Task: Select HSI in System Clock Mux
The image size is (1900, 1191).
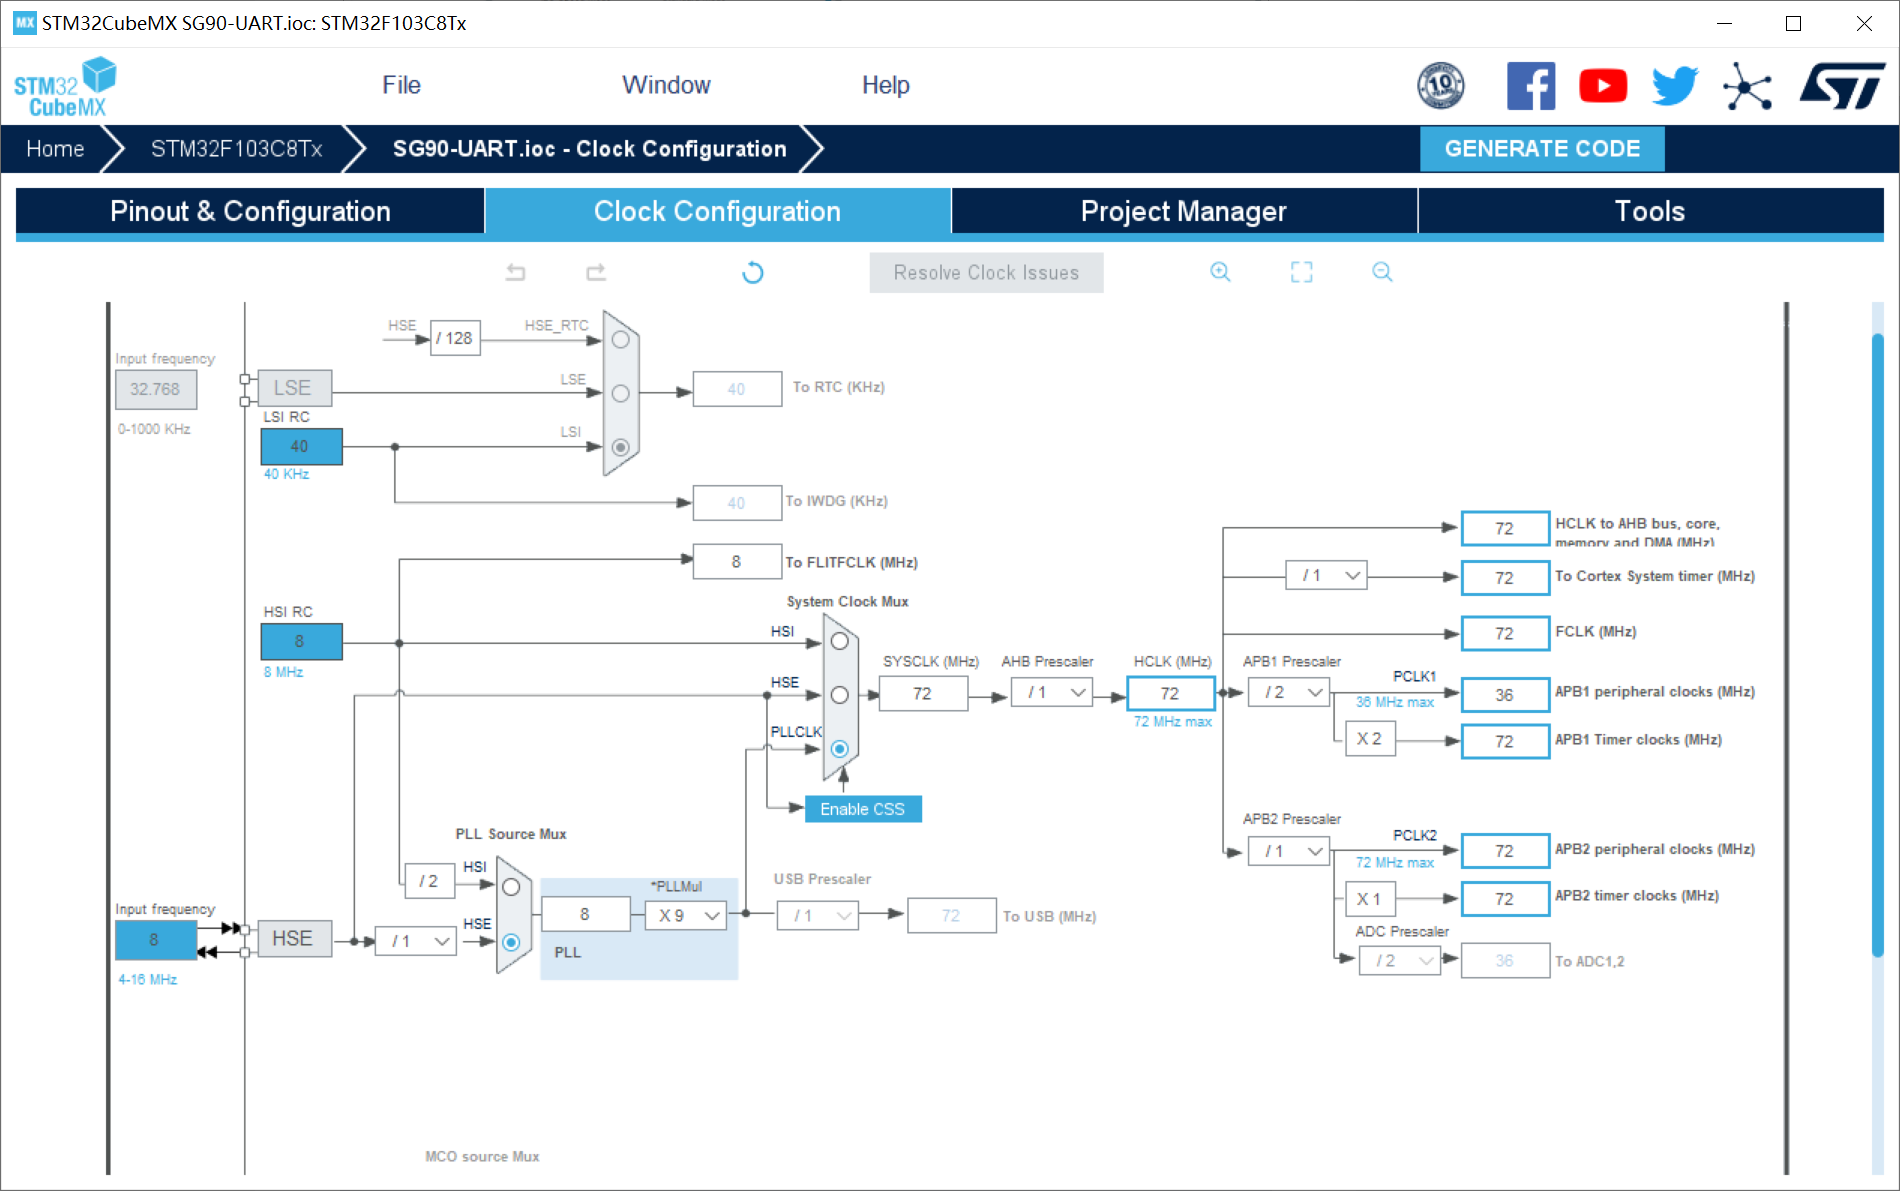Action: coord(840,642)
